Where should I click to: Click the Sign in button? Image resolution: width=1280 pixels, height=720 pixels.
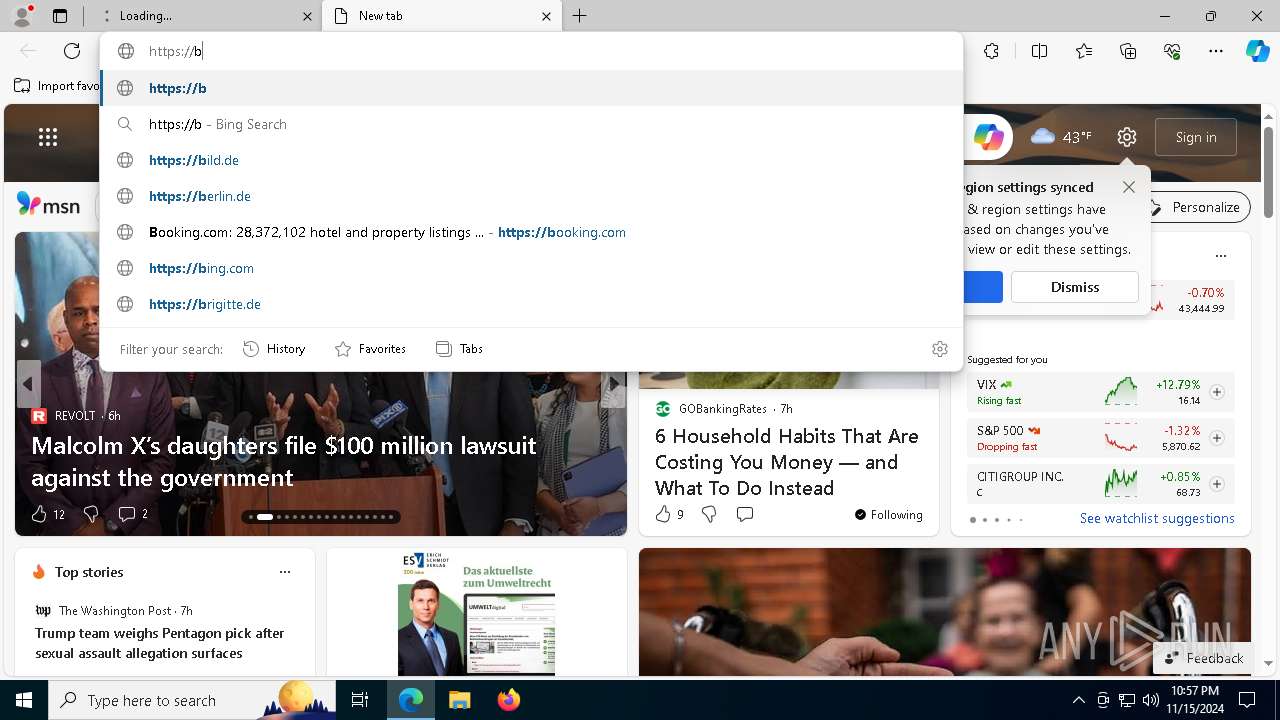tap(1196, 137)
